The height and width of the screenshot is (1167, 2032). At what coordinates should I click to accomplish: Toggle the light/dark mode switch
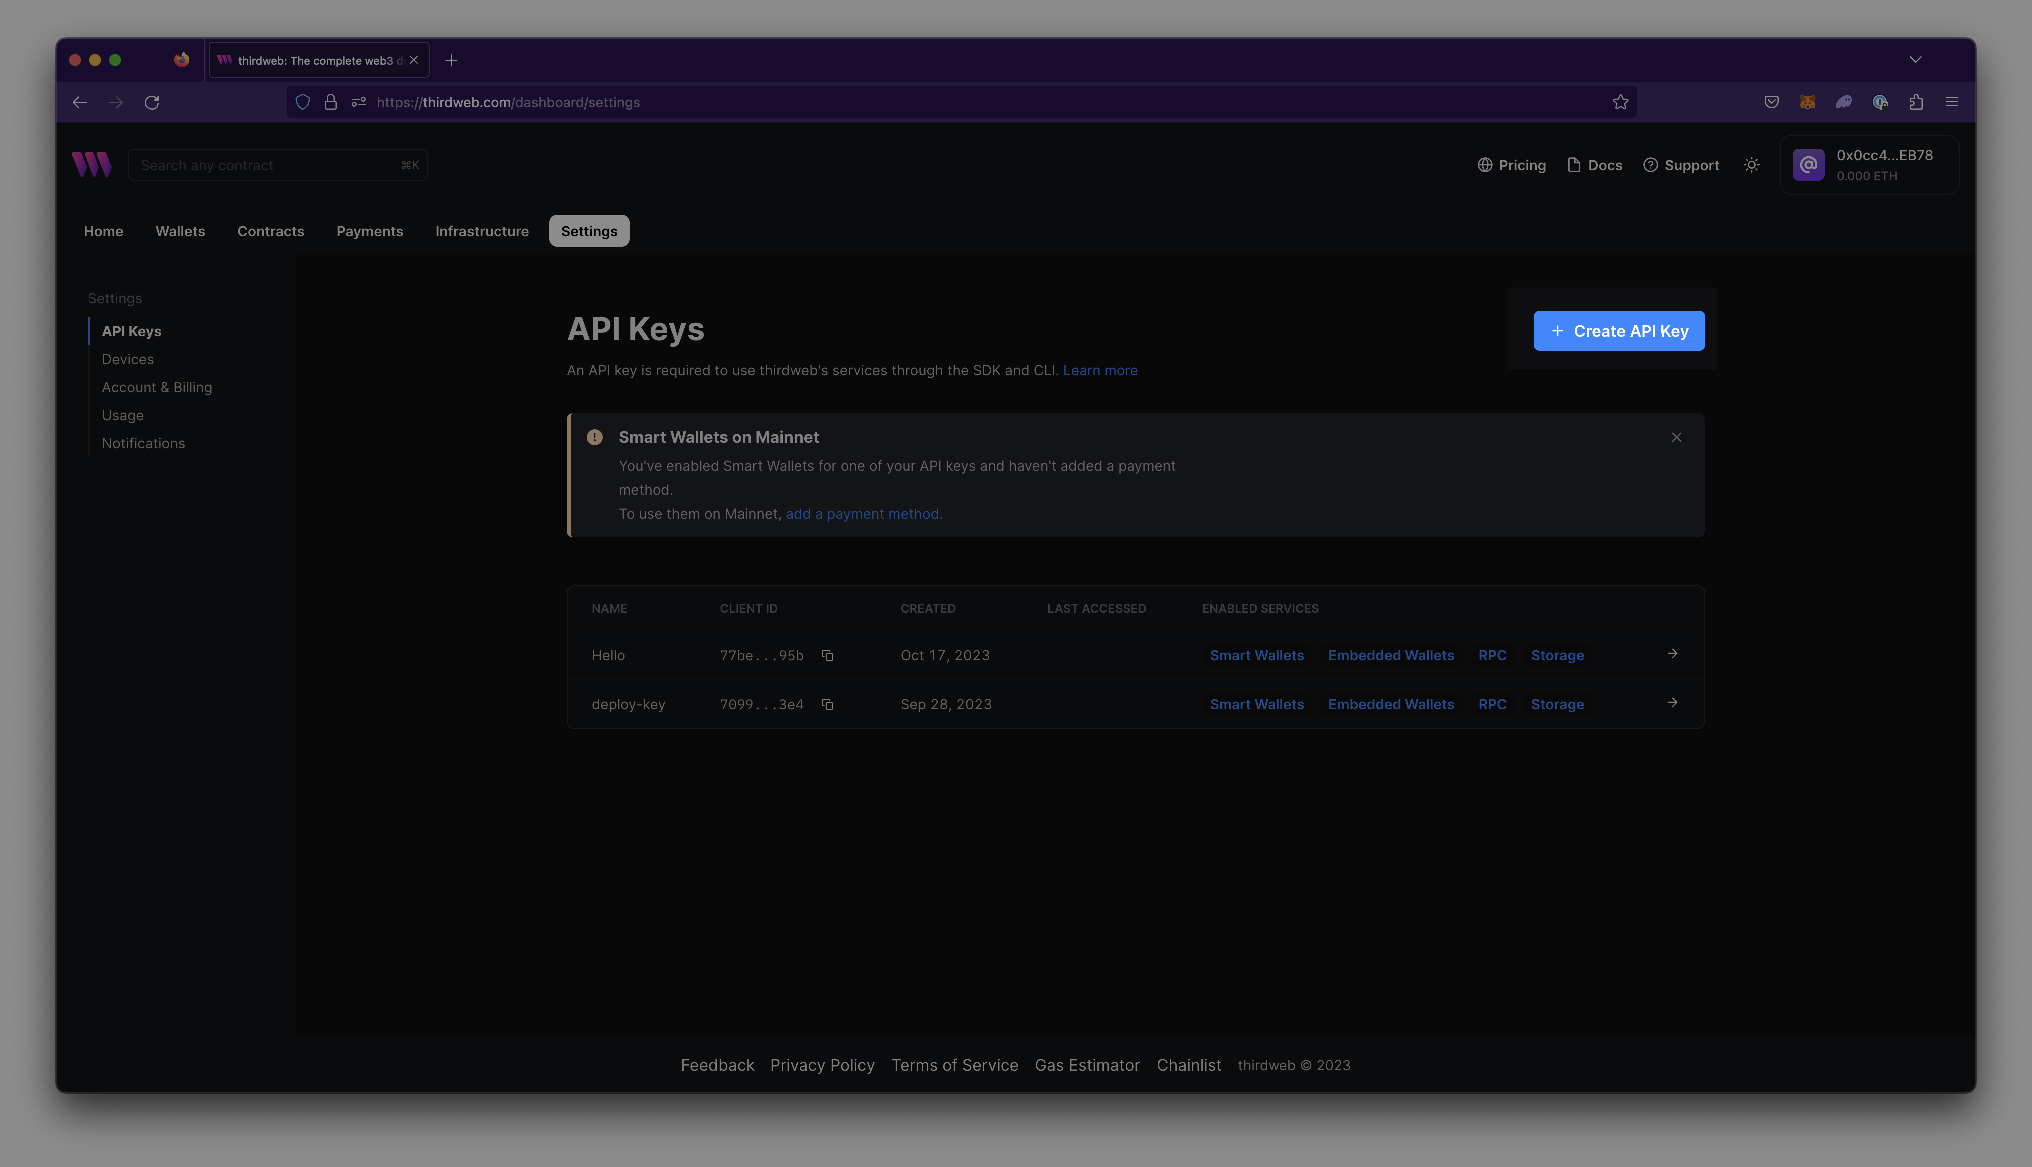1751,165
